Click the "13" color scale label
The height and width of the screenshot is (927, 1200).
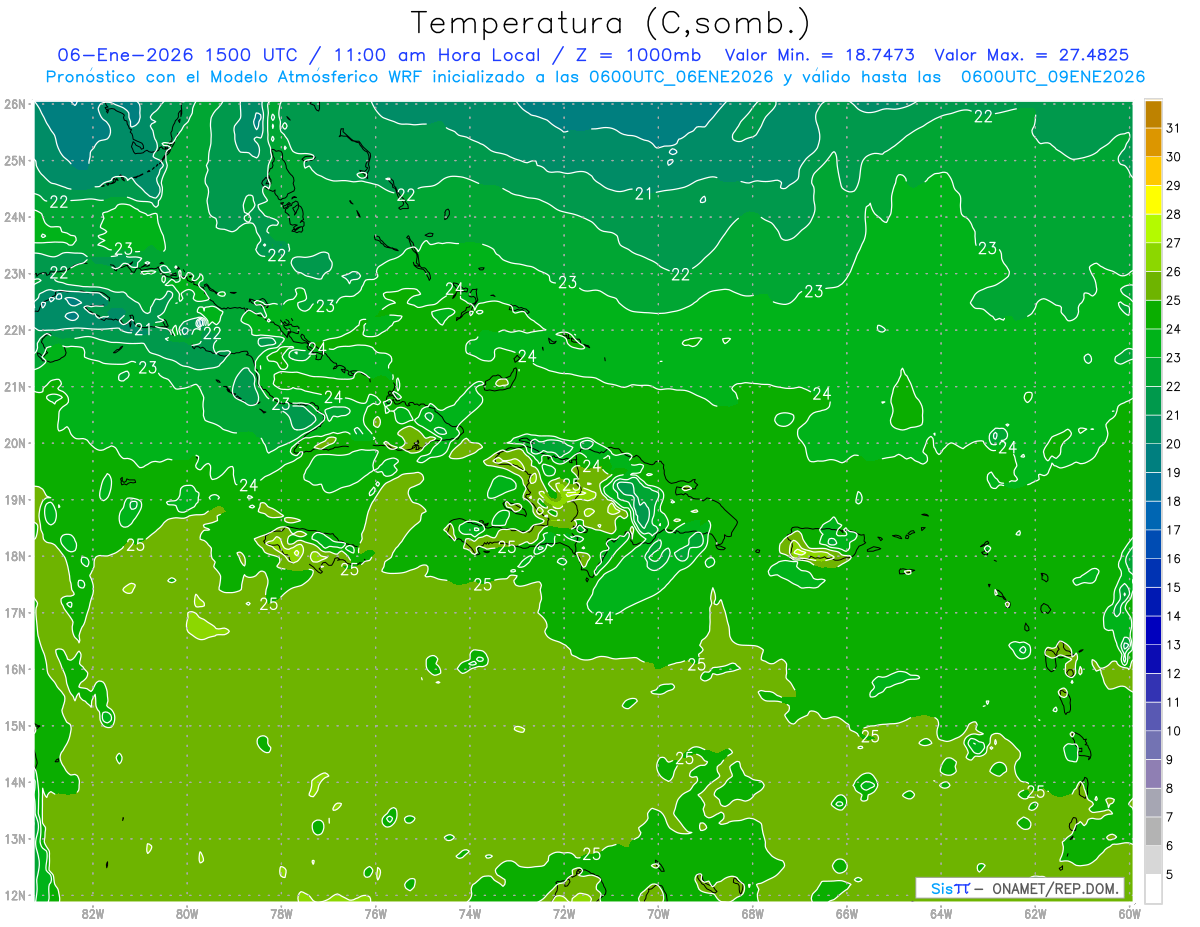[1173, 644]
